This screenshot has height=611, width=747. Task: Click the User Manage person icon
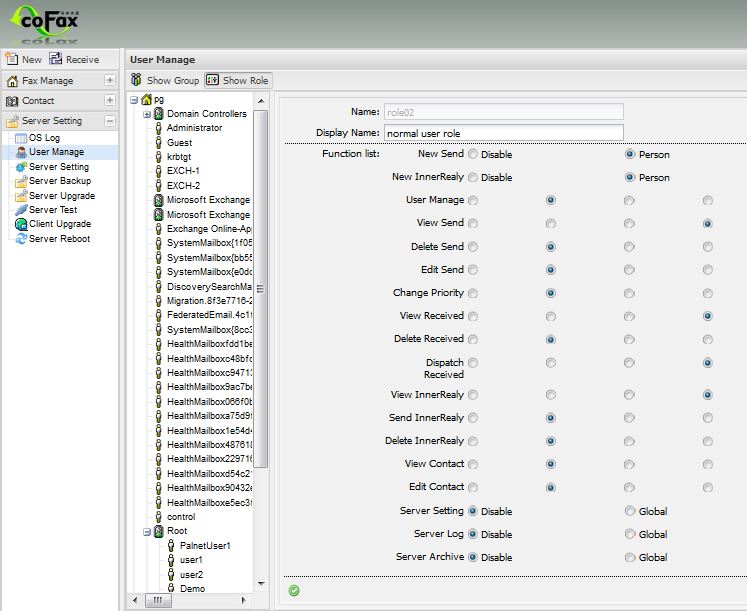click(21, 152)
